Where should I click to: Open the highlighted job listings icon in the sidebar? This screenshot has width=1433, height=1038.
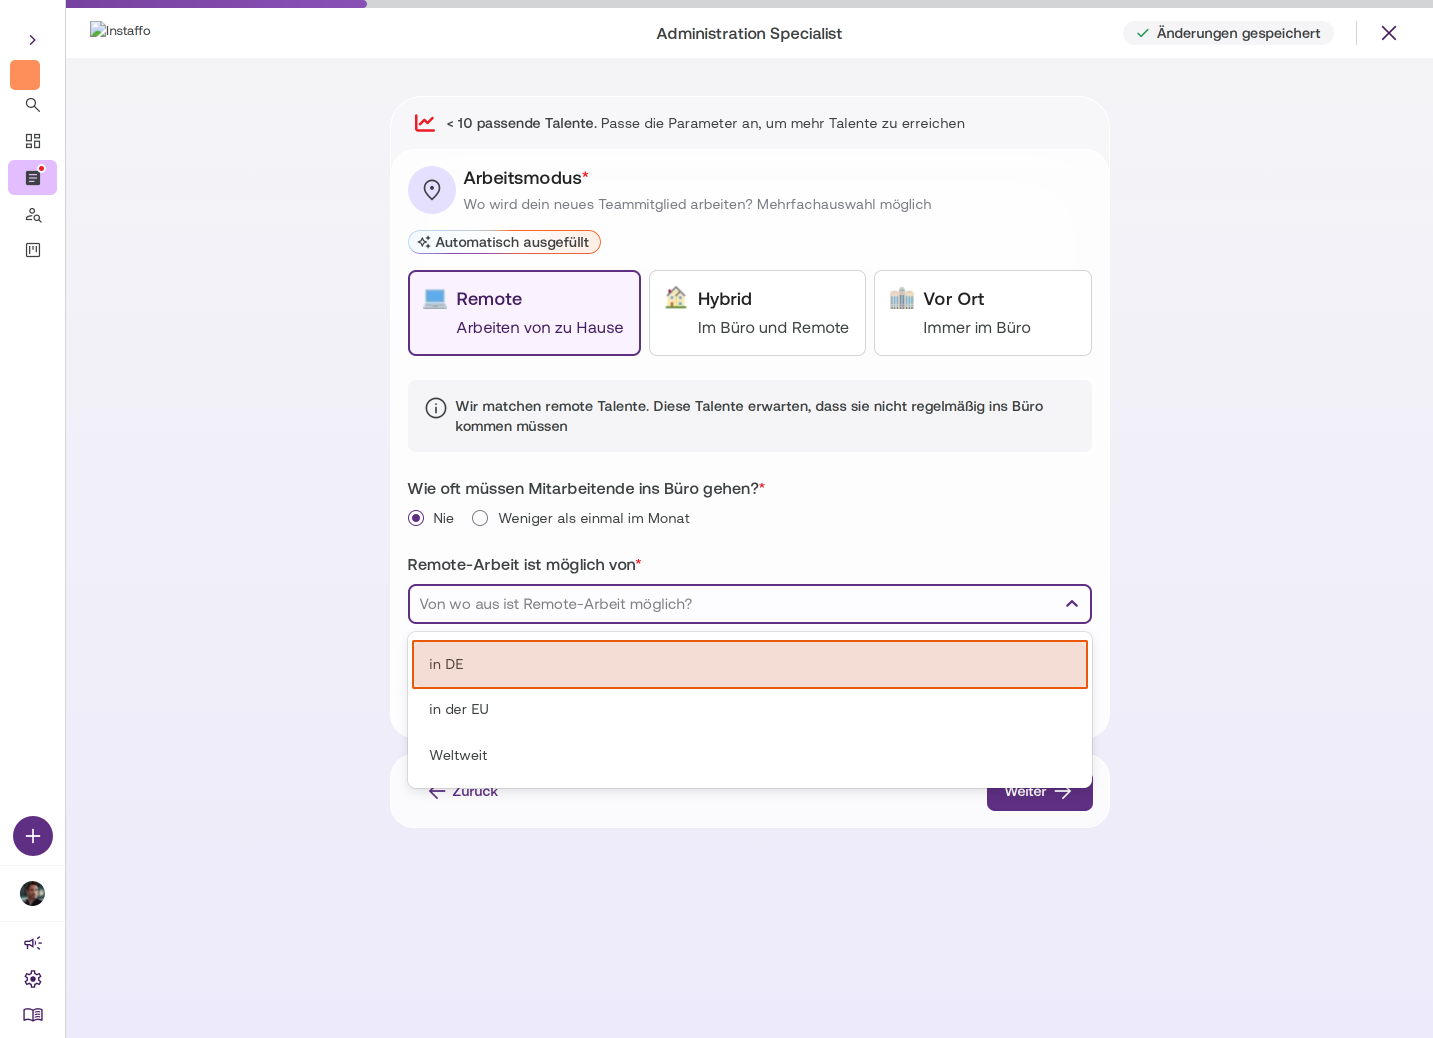32,178
